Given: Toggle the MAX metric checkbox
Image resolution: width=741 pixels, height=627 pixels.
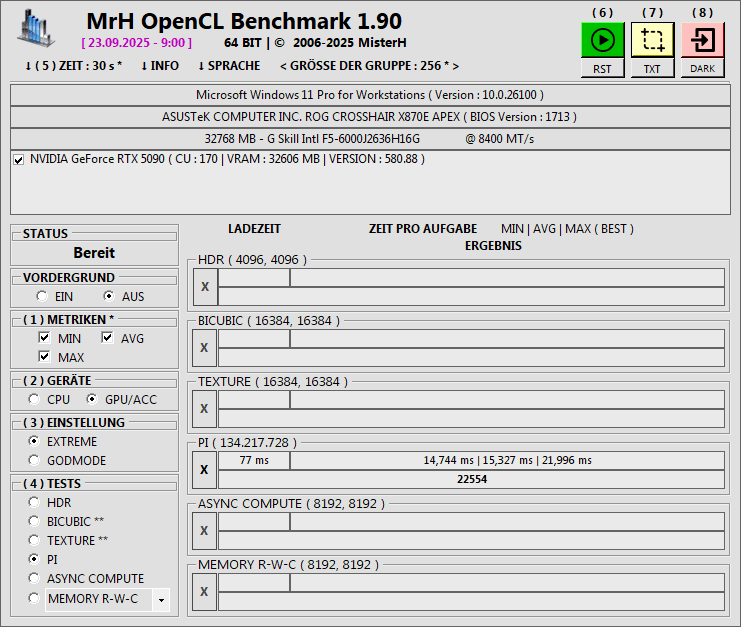Looking at the screenshot, I should click(44, 356).
